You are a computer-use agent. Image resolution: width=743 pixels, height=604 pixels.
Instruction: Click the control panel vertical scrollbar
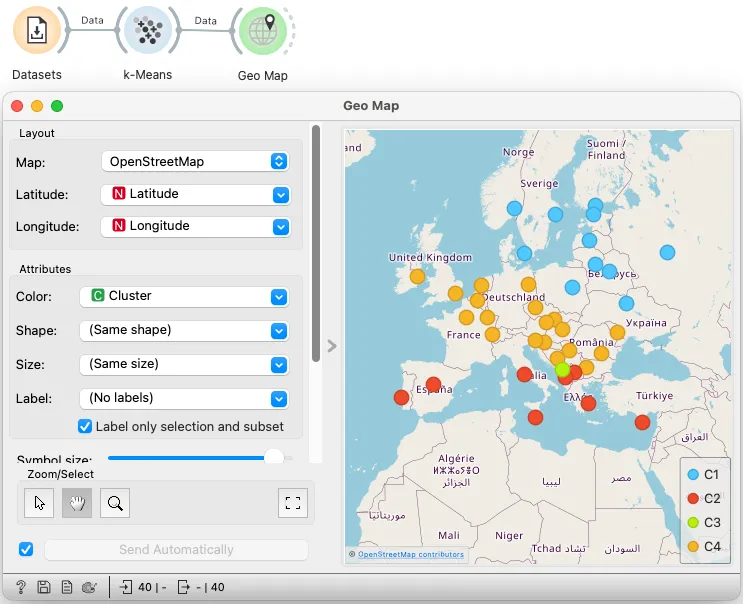coord(316,243)
